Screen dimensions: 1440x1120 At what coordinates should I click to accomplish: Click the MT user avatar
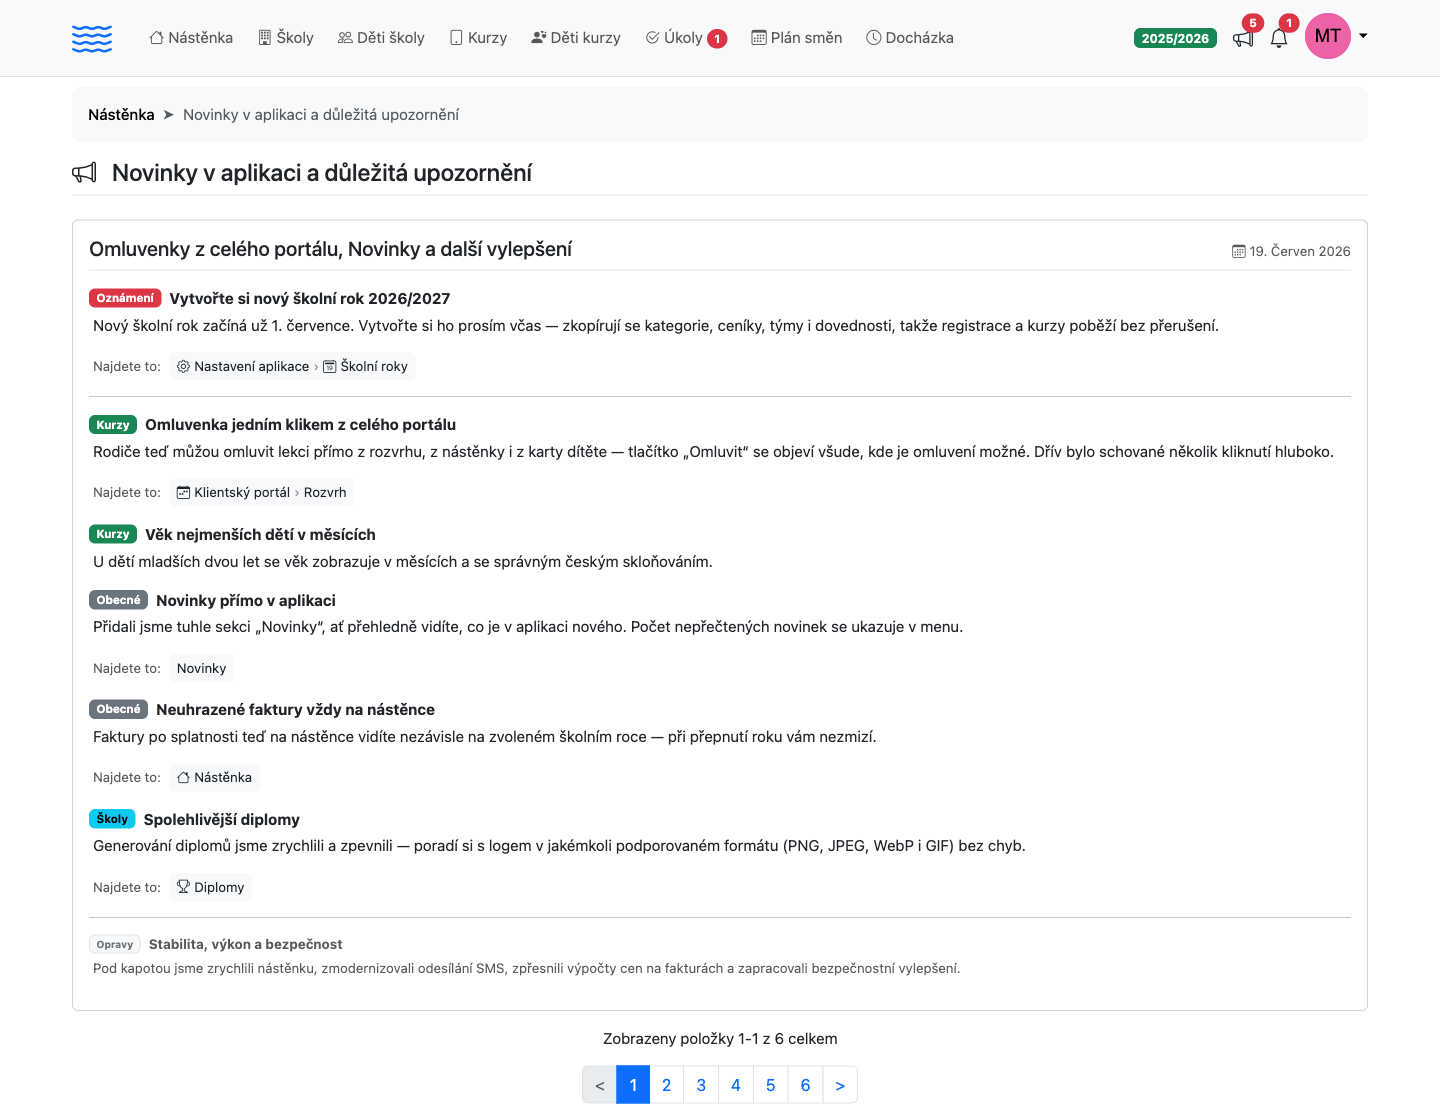point(1328,36)
